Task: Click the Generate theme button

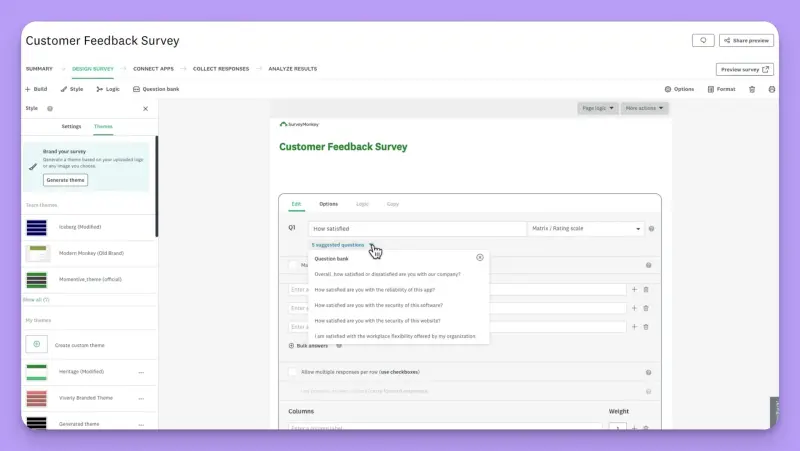Action: pos(65,180)
